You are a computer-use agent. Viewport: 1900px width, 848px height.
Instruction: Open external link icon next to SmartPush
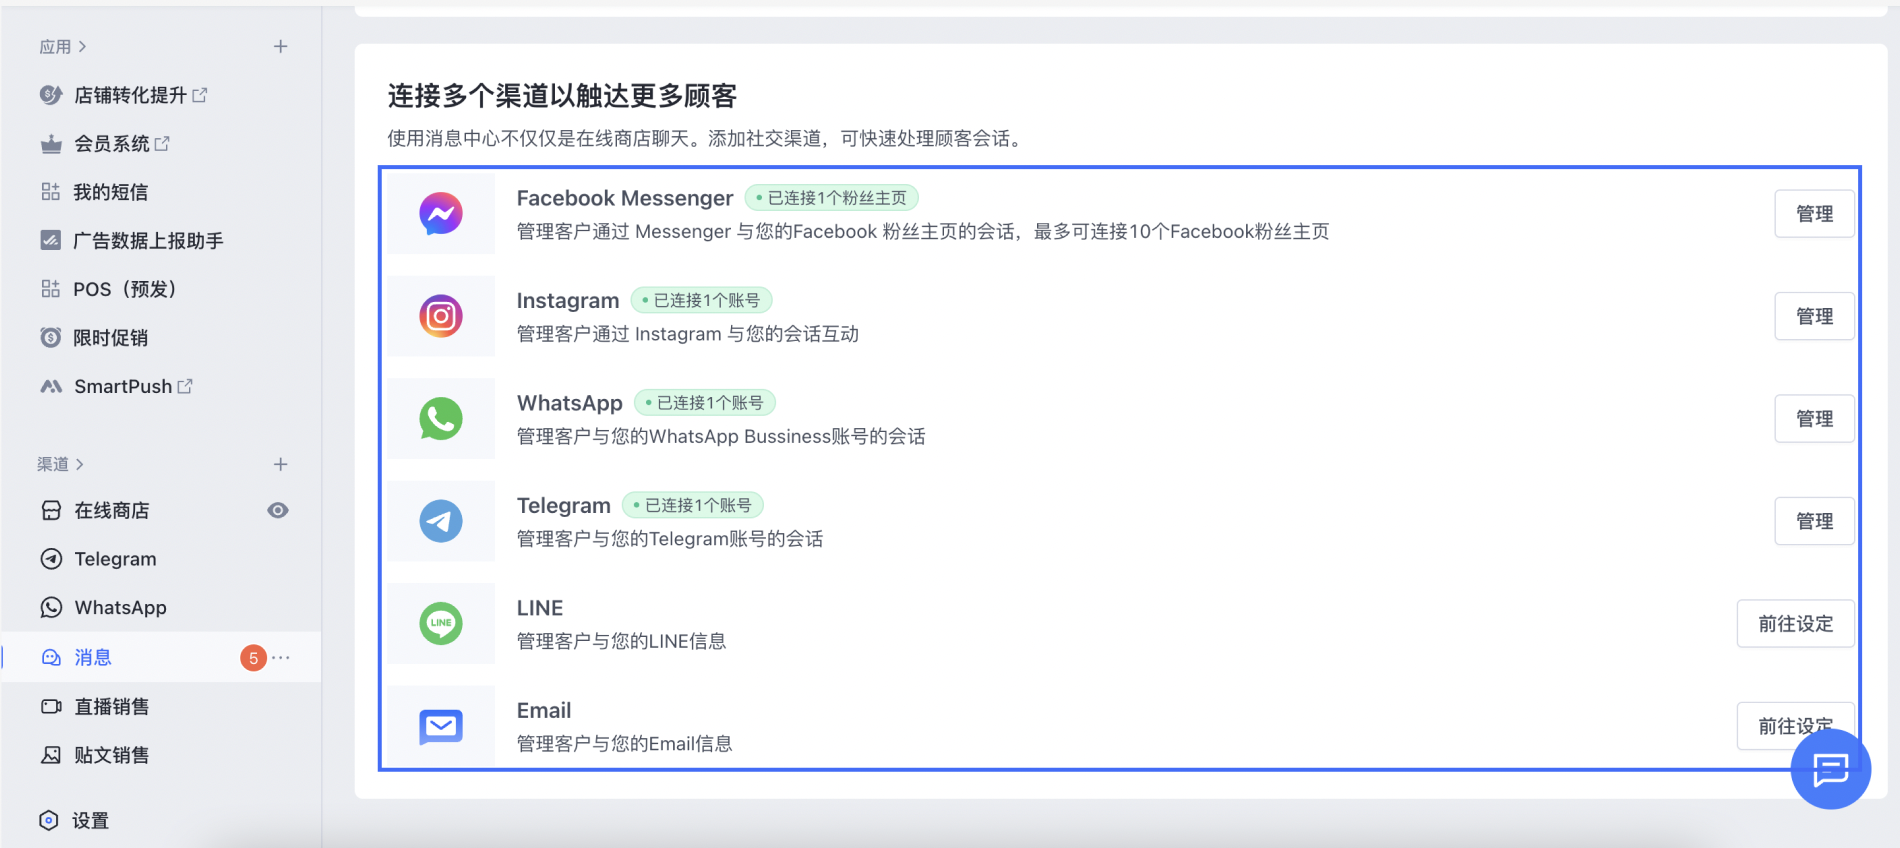tap(185, 385)
